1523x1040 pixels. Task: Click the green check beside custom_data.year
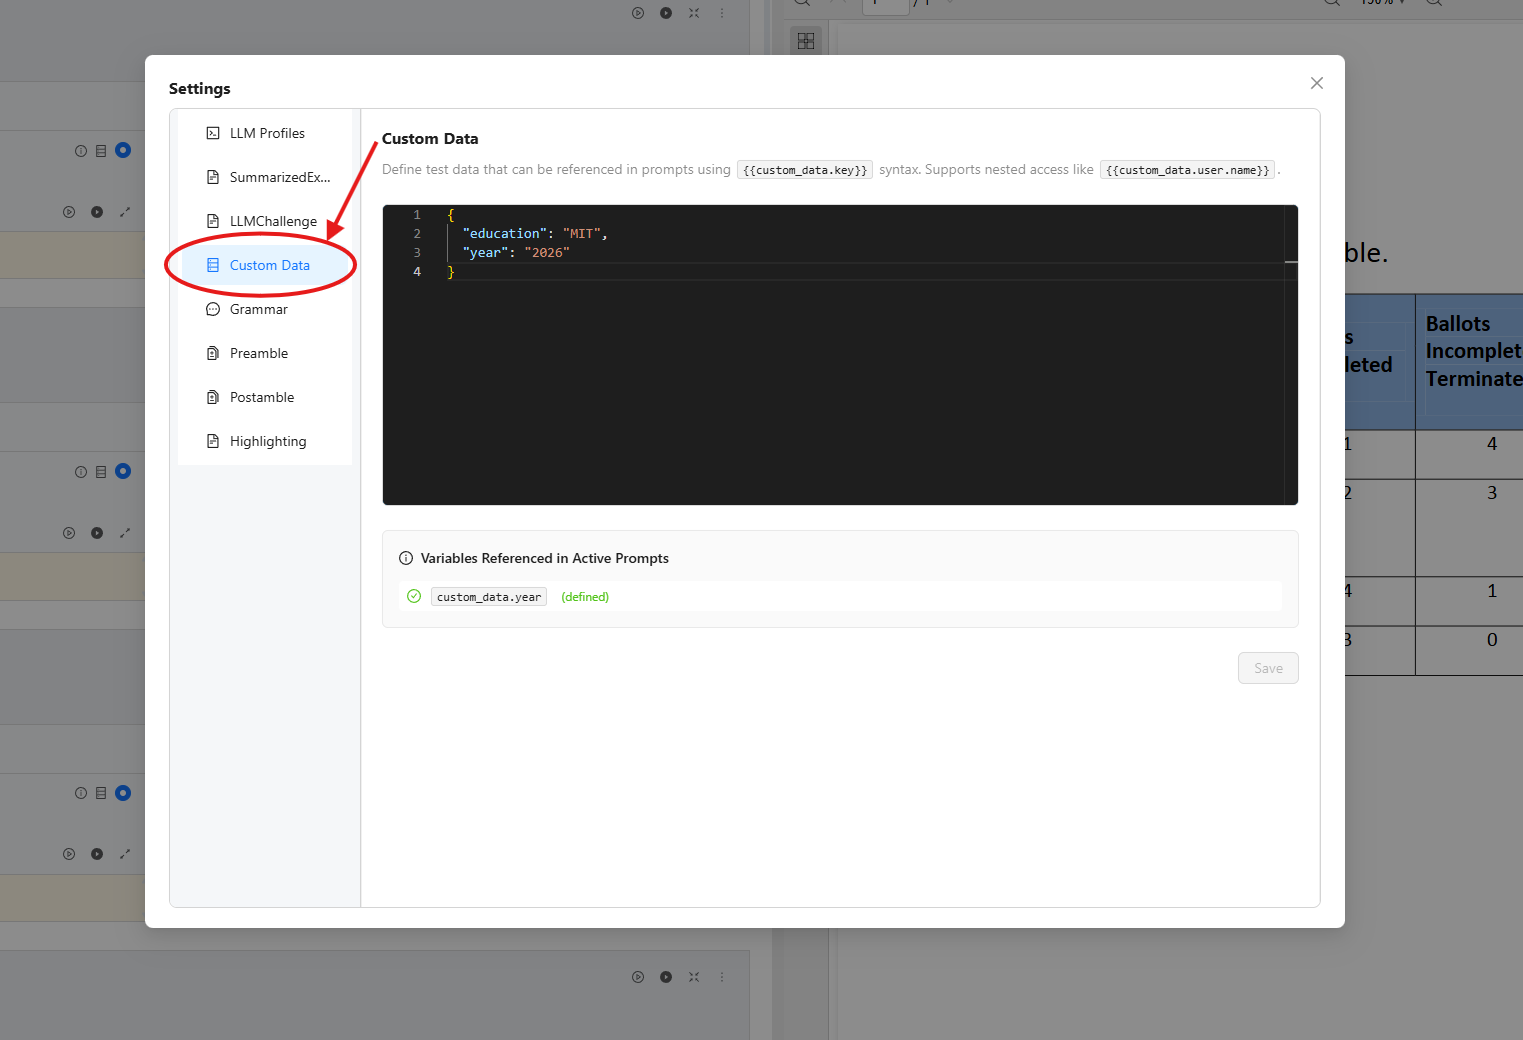(413, 596)
